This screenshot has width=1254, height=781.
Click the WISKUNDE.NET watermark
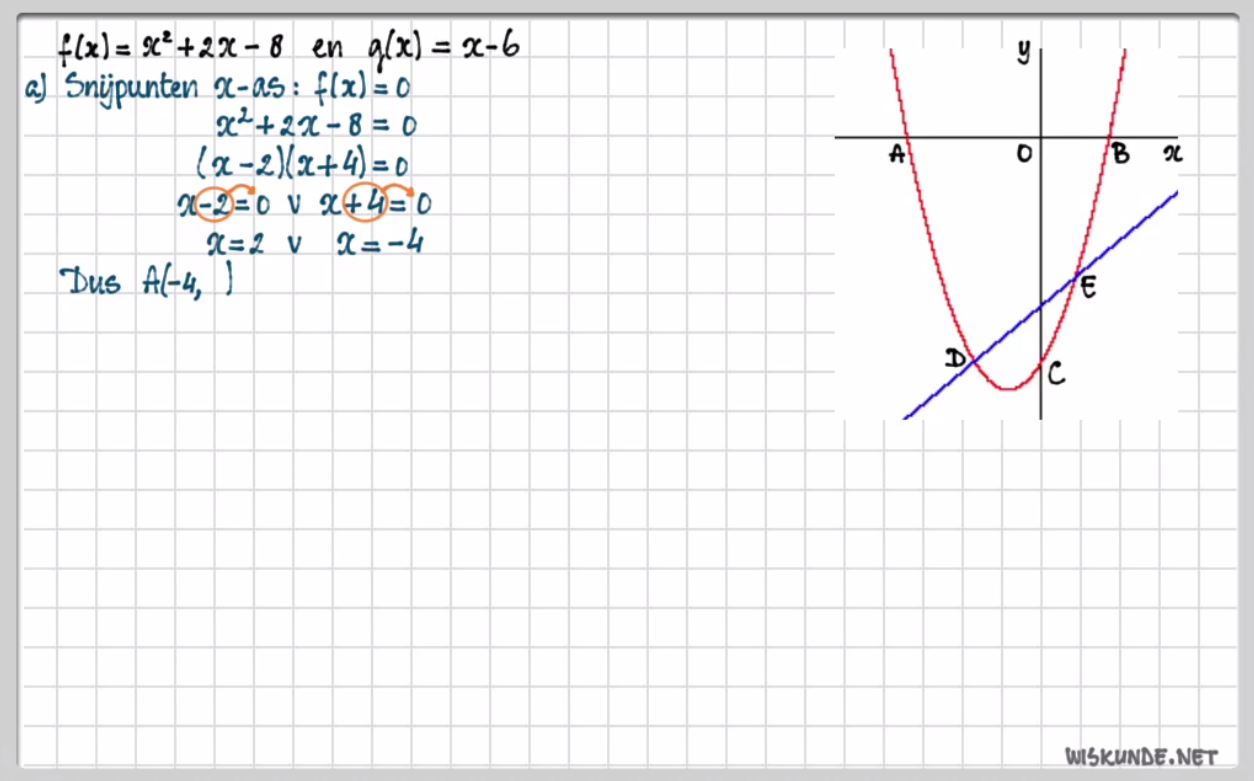1141,755
